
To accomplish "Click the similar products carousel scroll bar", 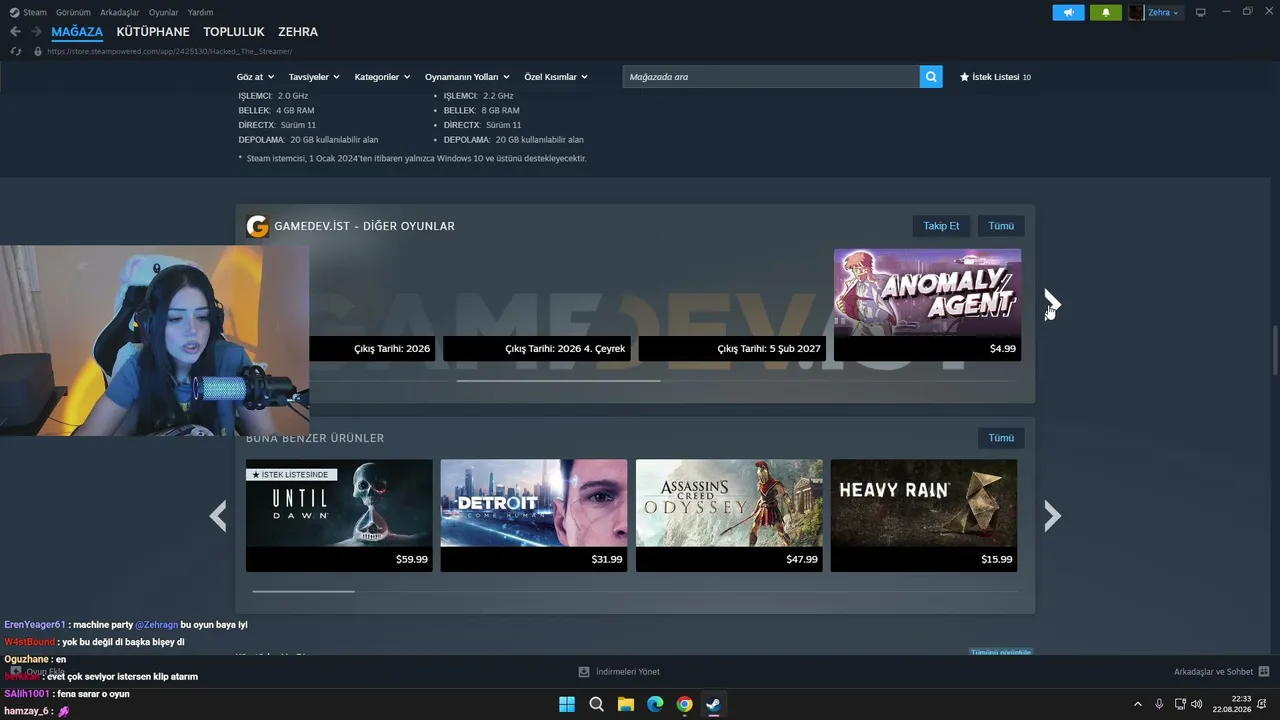I will tap(303, 591).
